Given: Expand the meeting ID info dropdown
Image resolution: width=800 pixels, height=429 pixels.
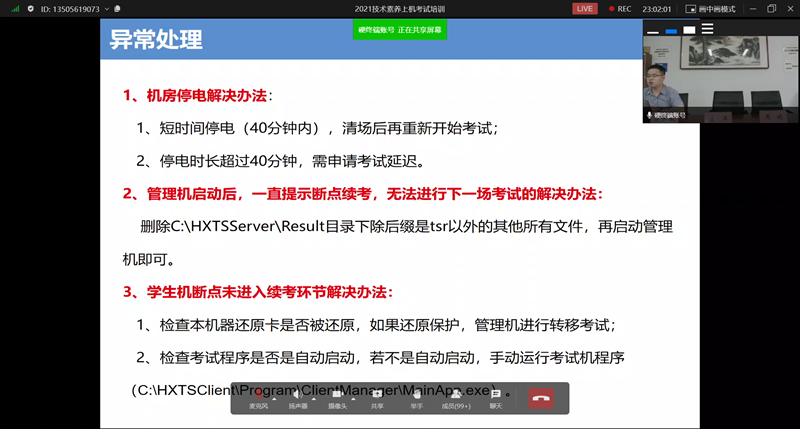Looking at the screenshot, I should point(106,8).
